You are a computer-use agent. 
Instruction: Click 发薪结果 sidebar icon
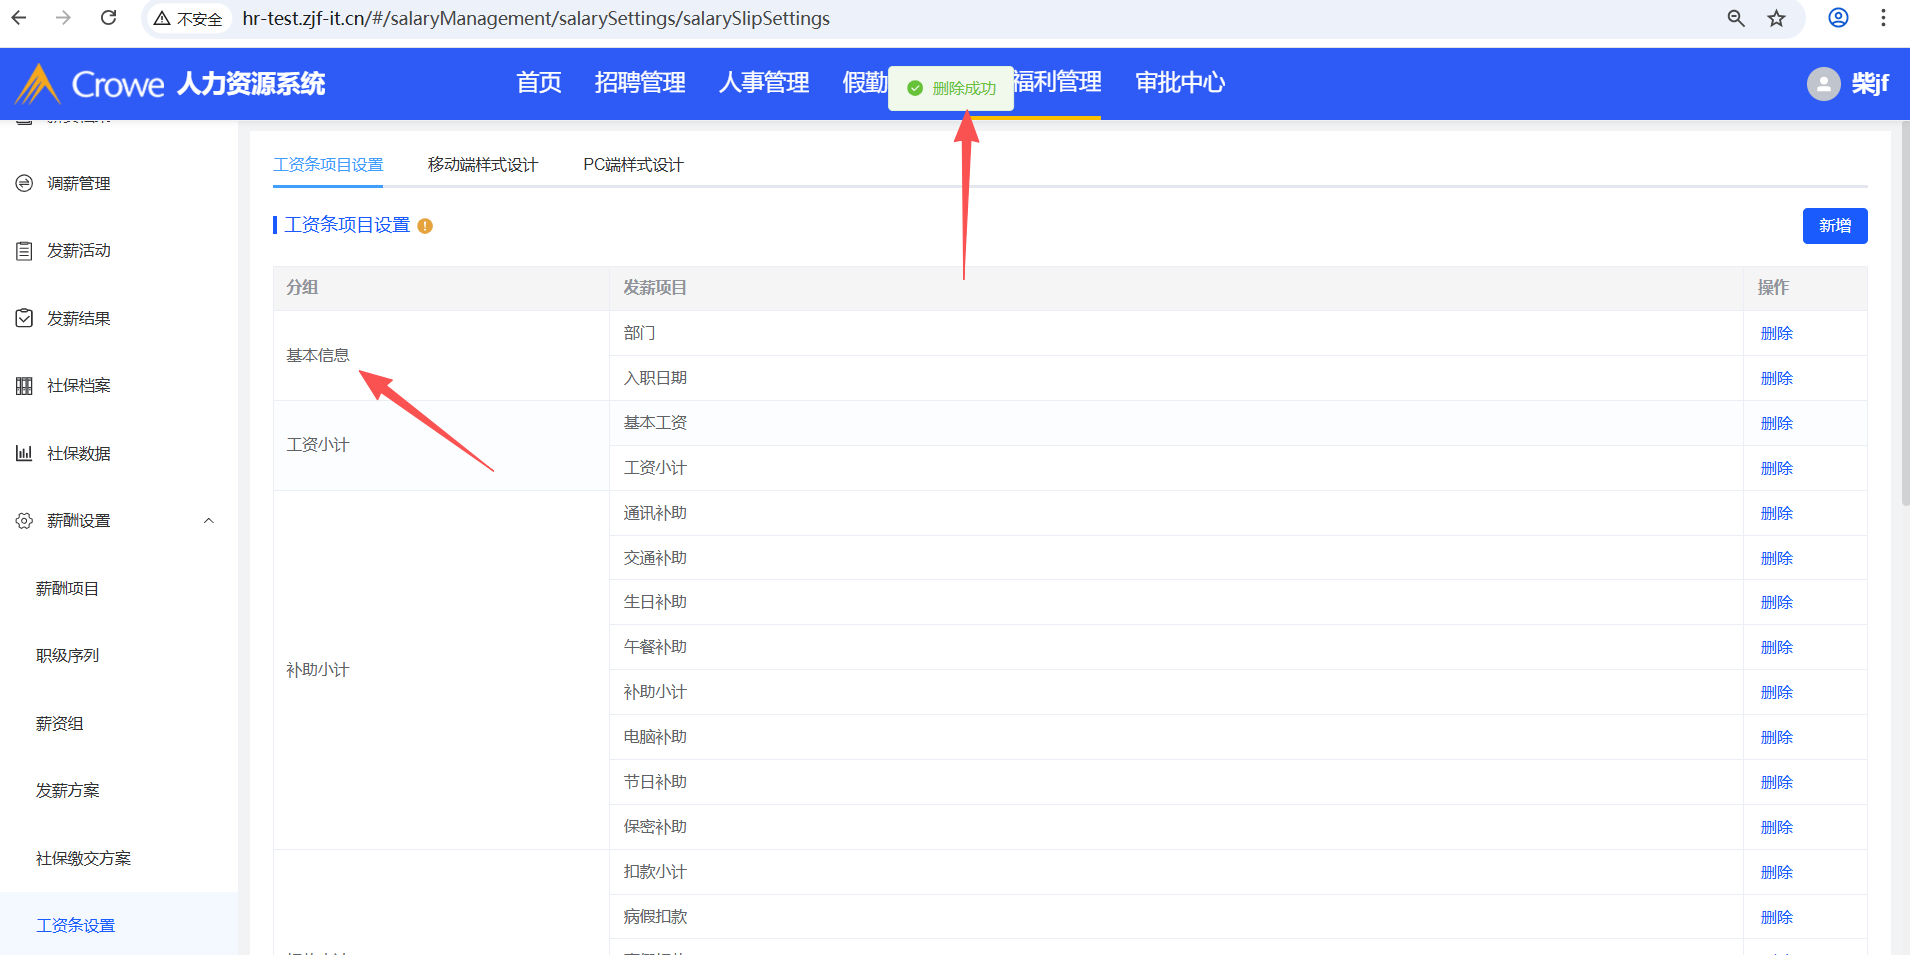tap(24, 318)
